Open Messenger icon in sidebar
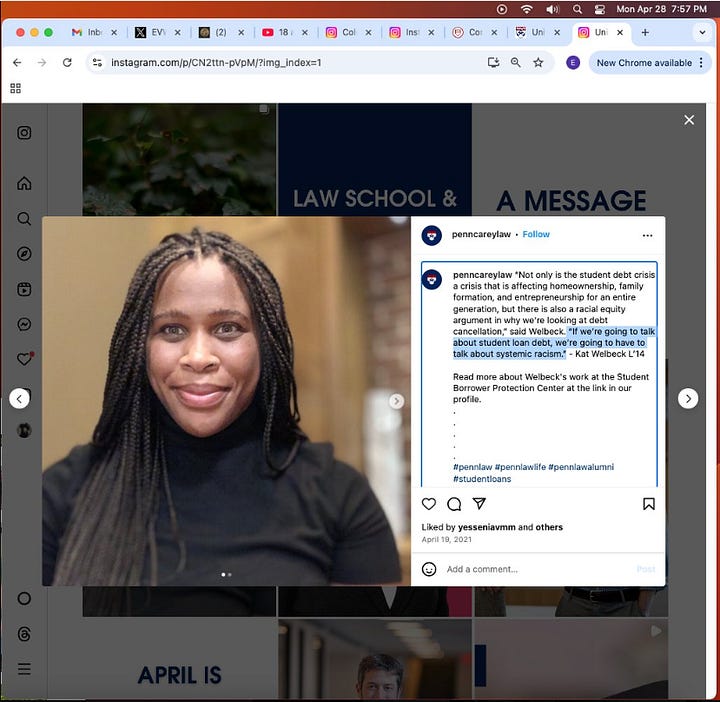720x702 pixels. click(x=24, y=324)
